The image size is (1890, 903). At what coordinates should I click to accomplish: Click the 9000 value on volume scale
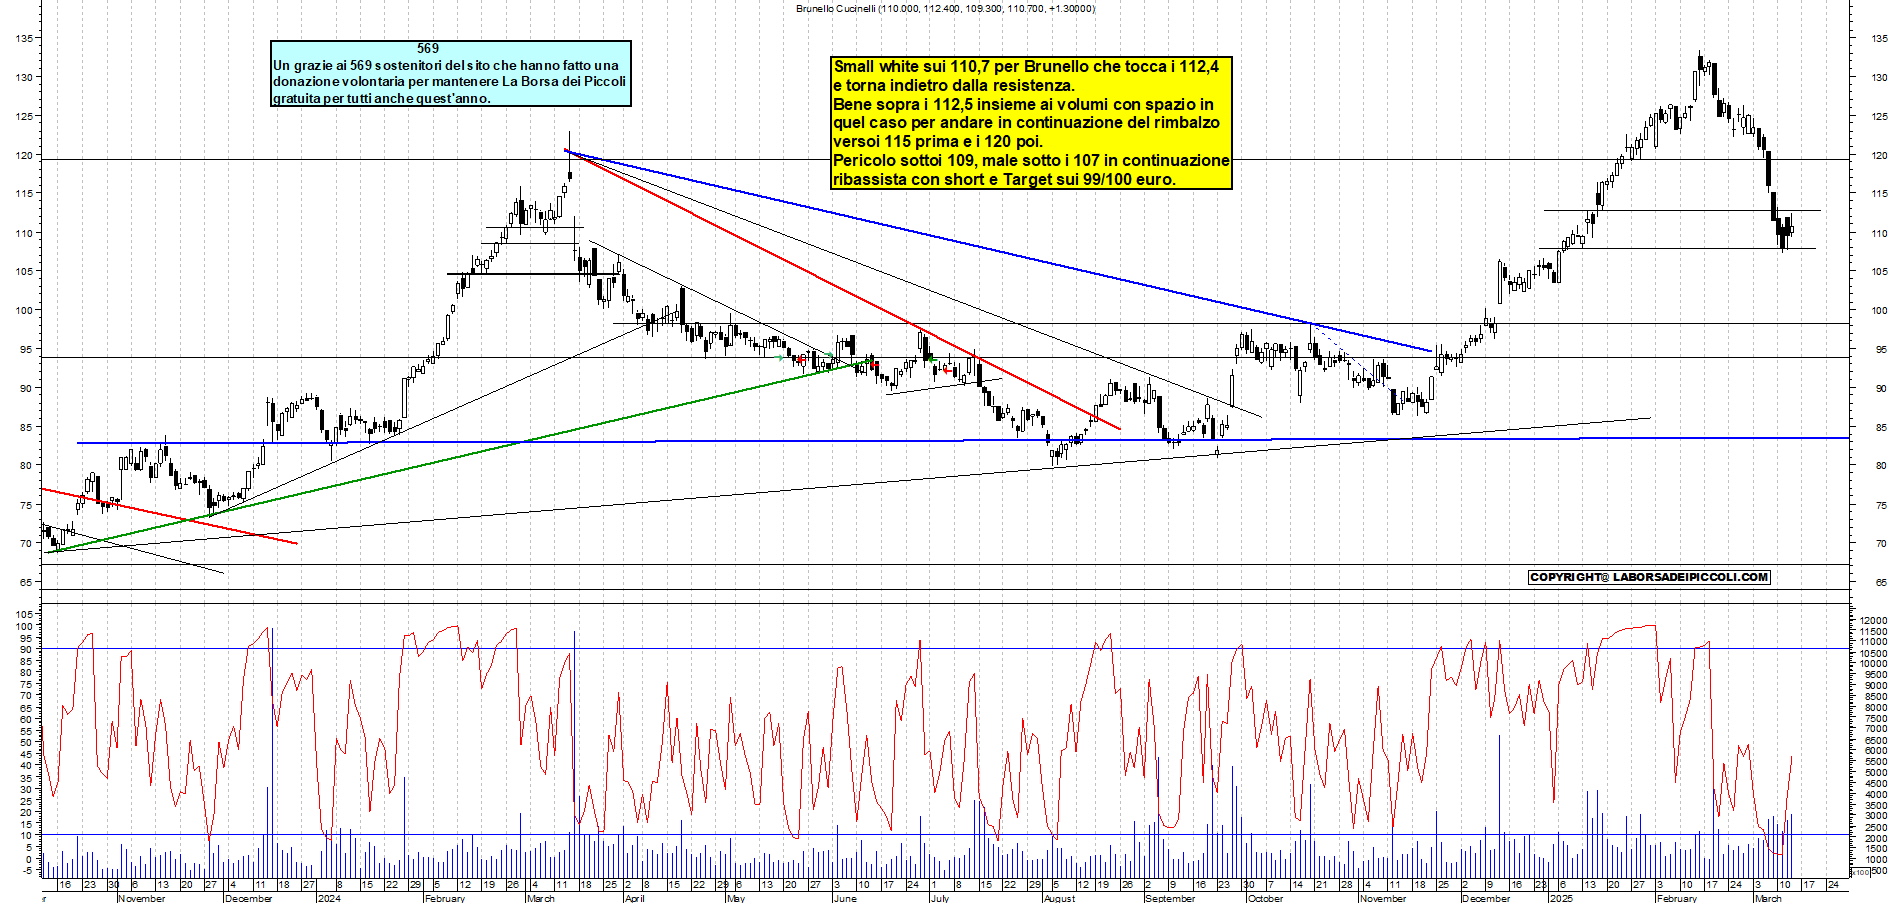(x=1875, y=686)
